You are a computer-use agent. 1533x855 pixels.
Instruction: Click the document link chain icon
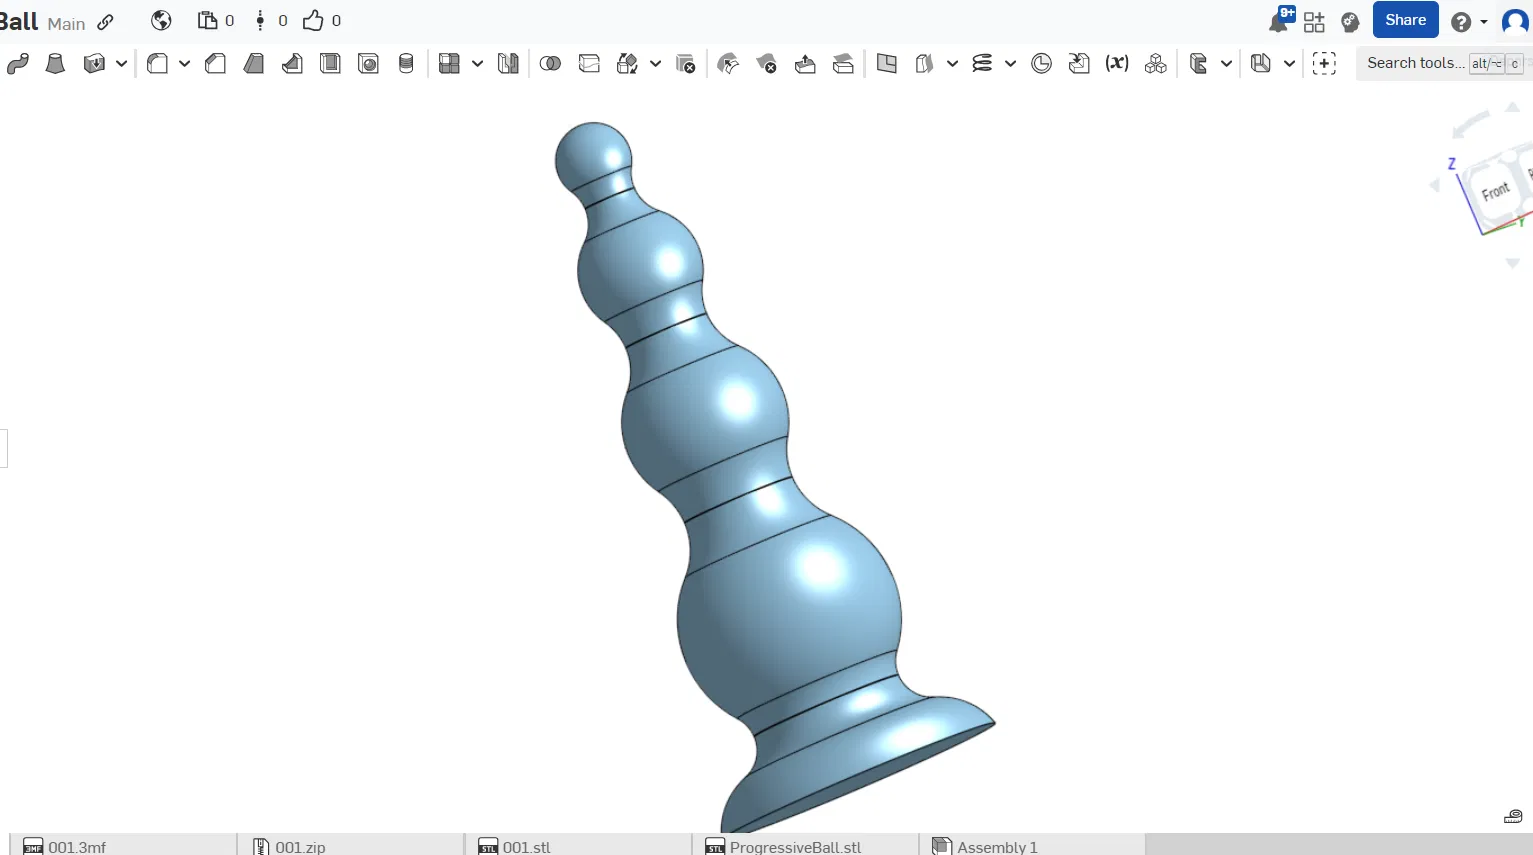[105, 22]
